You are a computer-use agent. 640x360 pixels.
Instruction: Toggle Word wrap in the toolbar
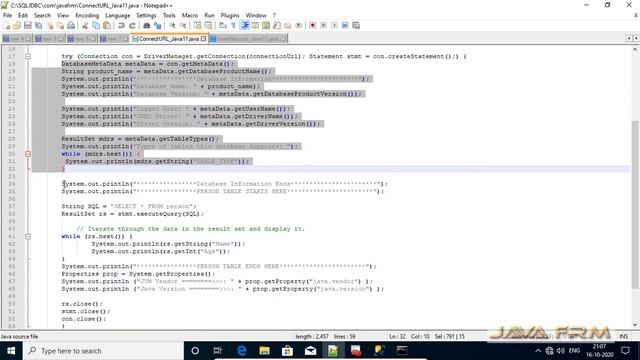tap(222, 25)
